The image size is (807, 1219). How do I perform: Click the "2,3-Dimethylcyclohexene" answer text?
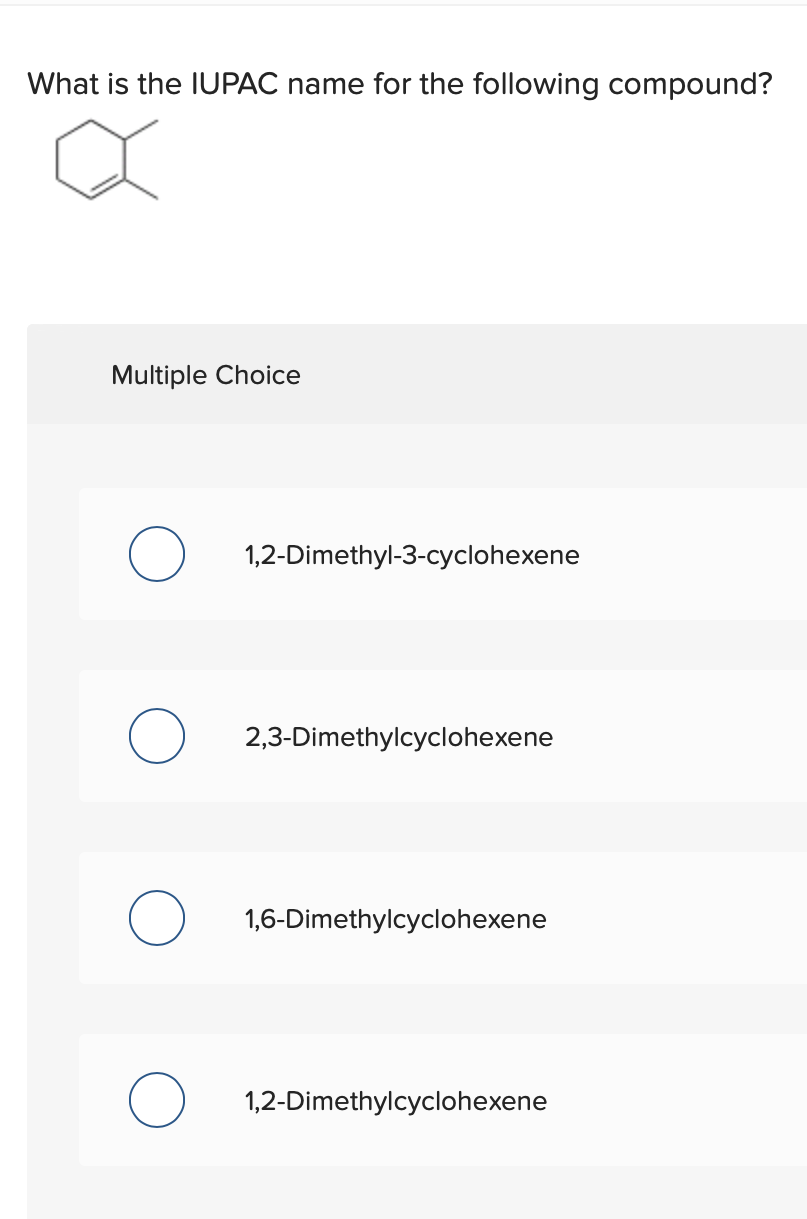tap(399, 737)
